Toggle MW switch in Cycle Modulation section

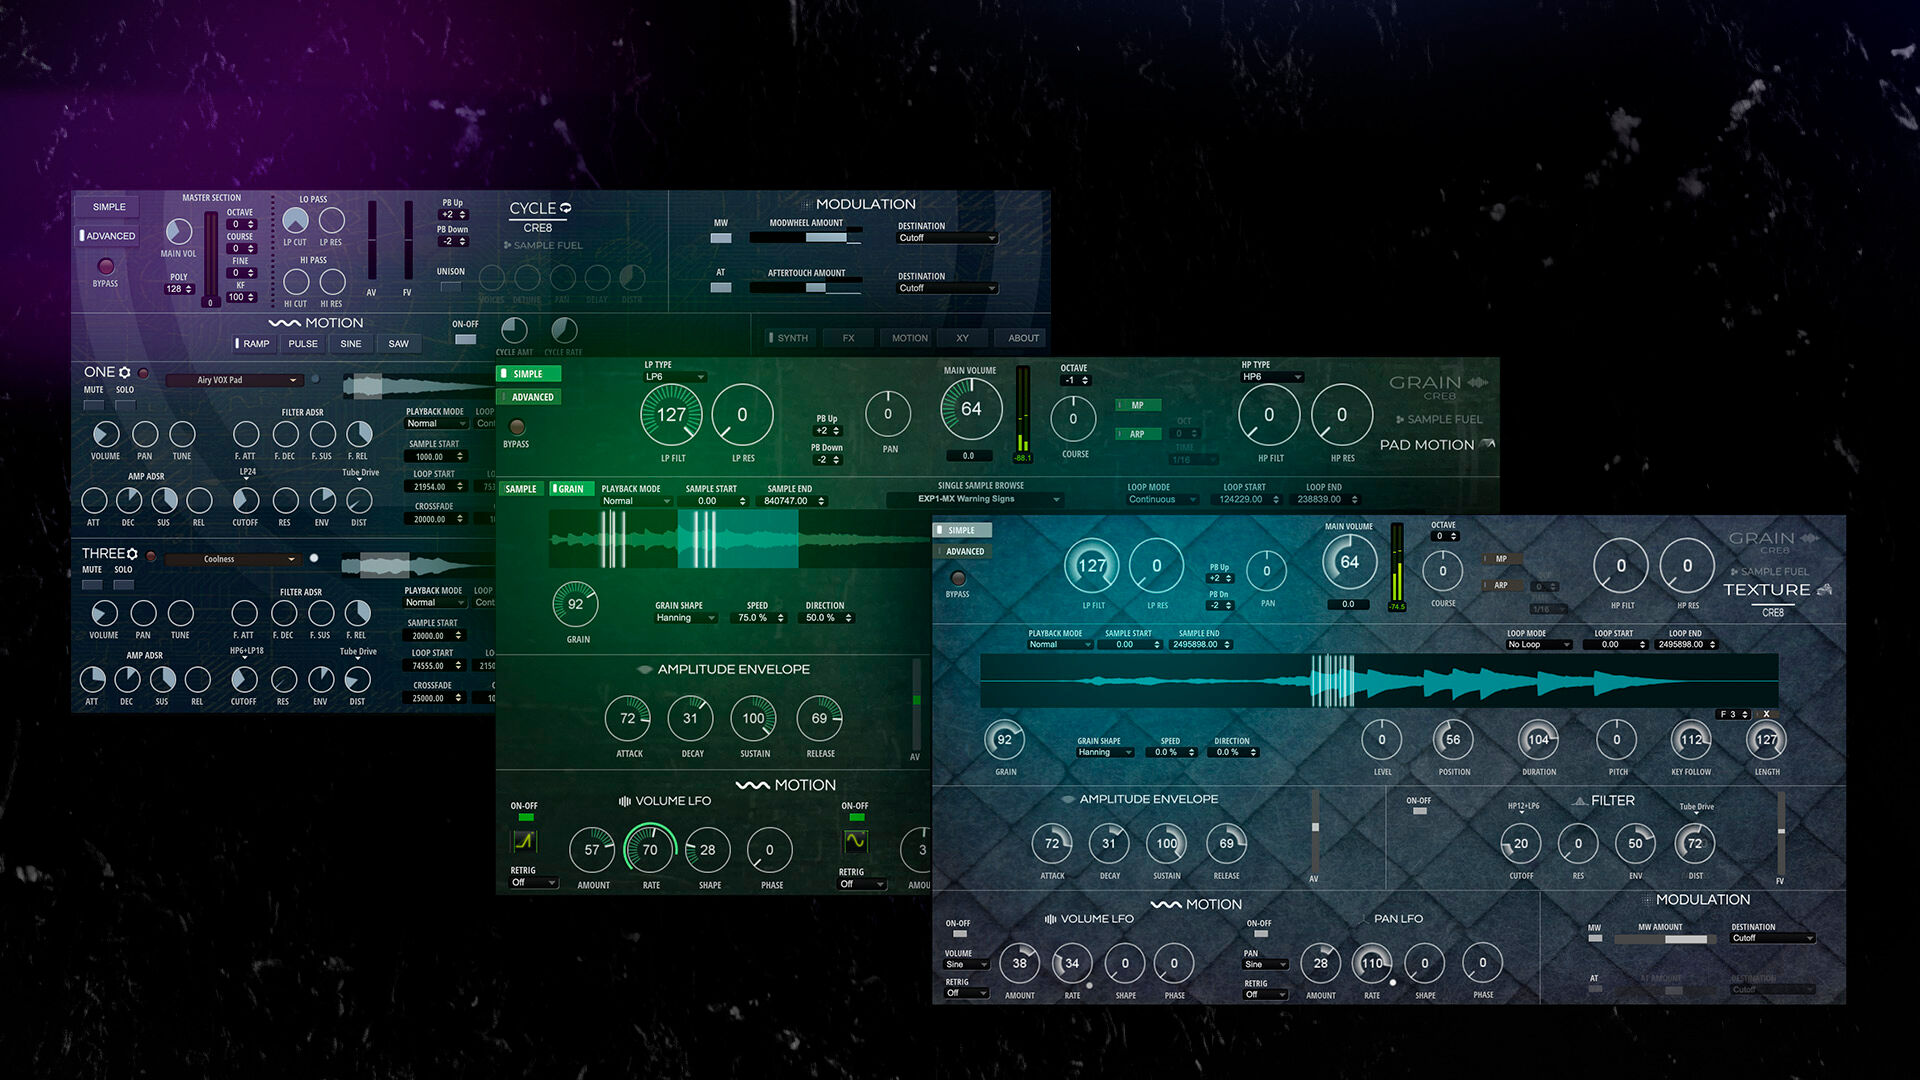pos(721,238)
